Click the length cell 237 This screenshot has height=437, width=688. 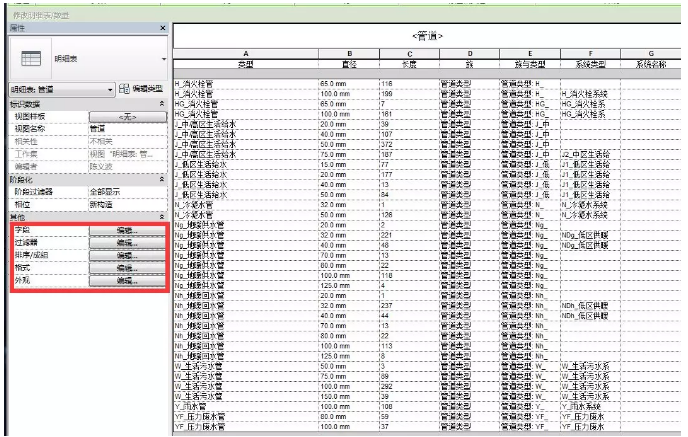pos(410,306)
